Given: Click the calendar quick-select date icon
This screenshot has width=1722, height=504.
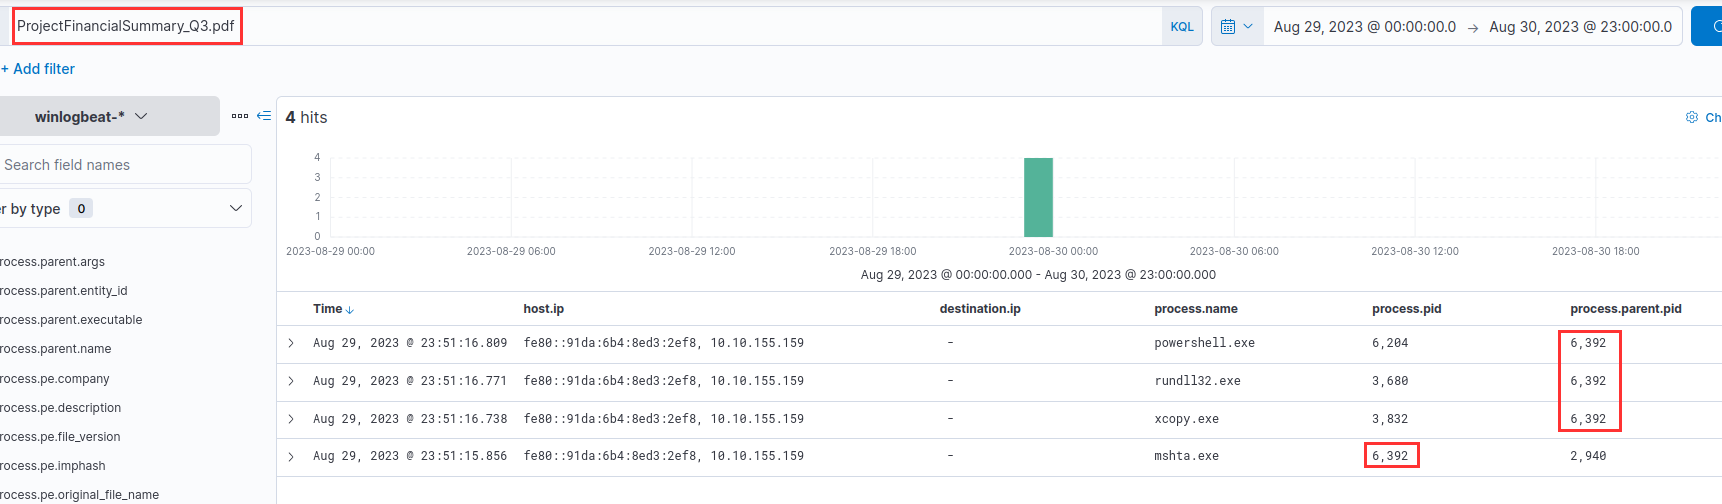Looking at the screenshot, I should (1236, 27).
